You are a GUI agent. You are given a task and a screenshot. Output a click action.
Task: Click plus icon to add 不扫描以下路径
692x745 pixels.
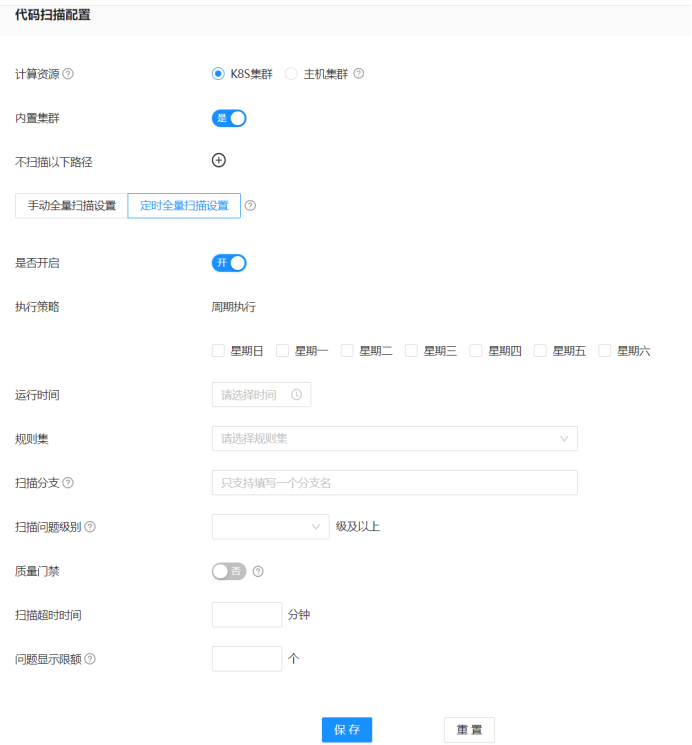coord(219,160)
